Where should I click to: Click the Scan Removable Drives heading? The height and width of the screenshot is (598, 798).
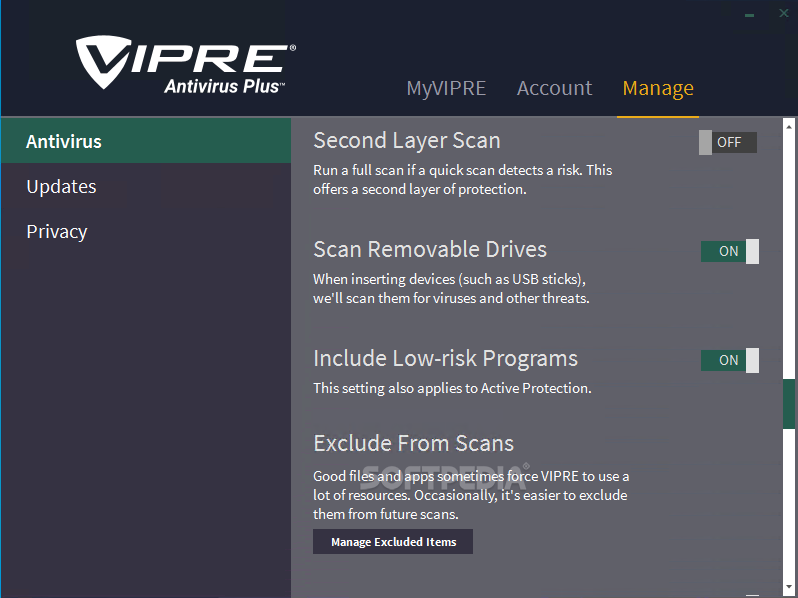pos(430,249)
